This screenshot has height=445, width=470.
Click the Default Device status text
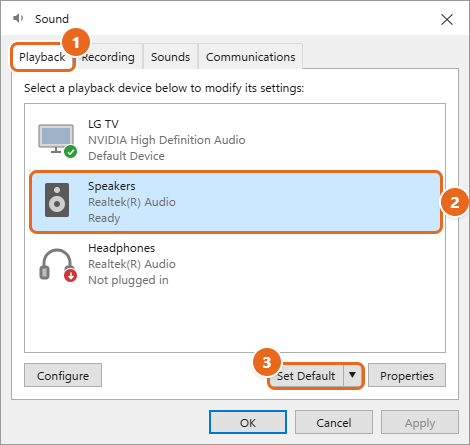[x=126, y=156]
